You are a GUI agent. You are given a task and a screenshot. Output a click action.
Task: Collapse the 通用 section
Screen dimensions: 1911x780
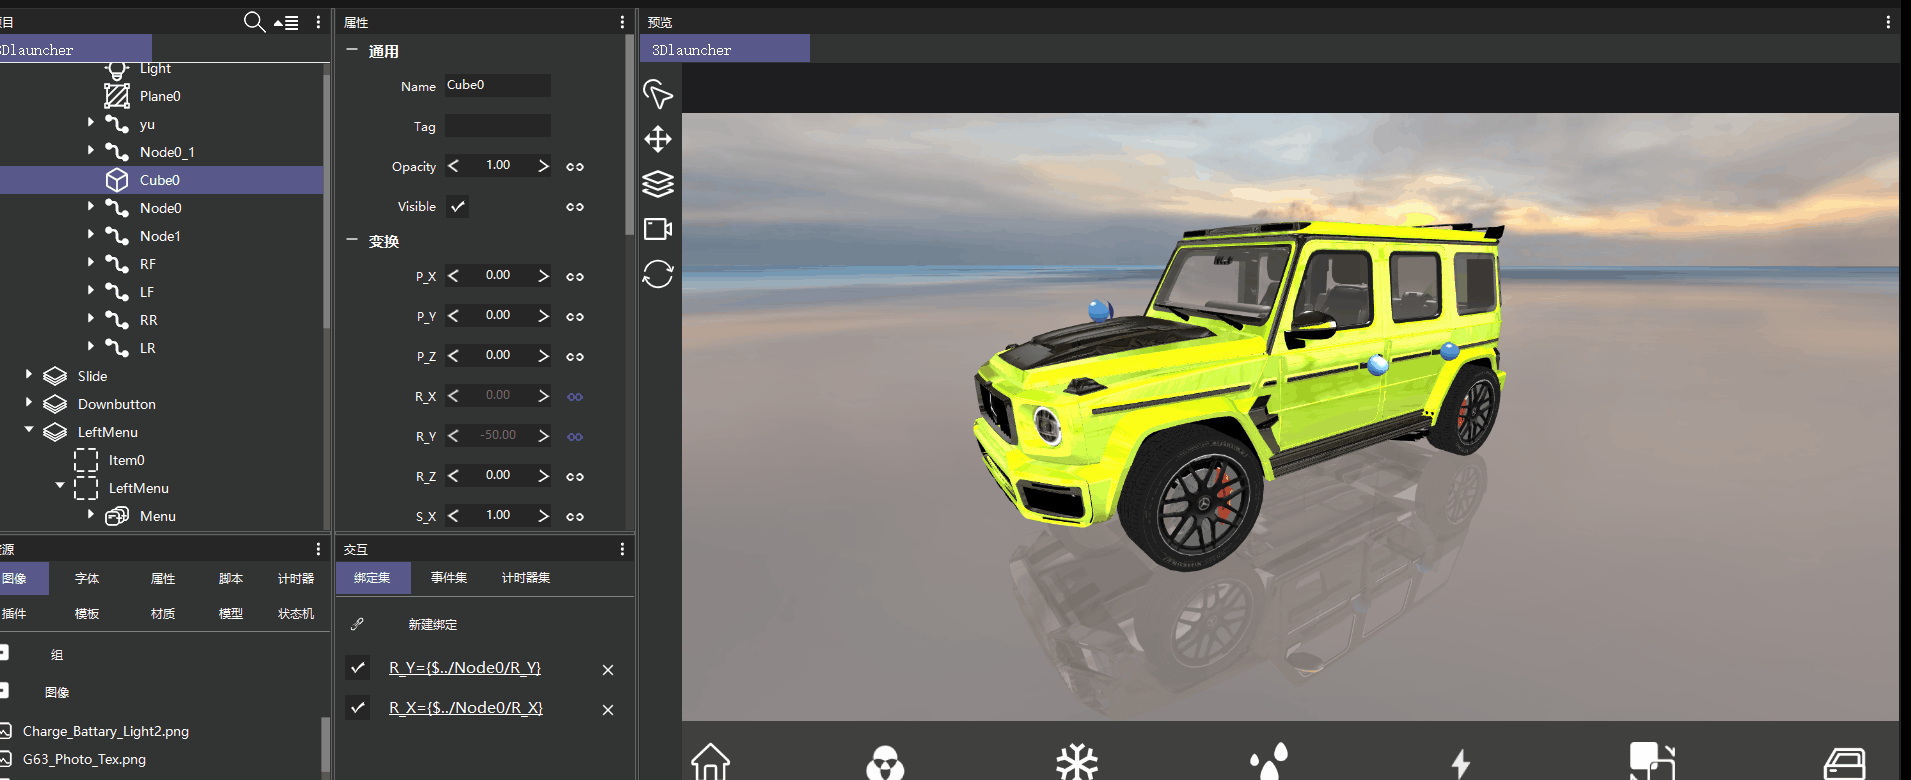tap(352, 49)
